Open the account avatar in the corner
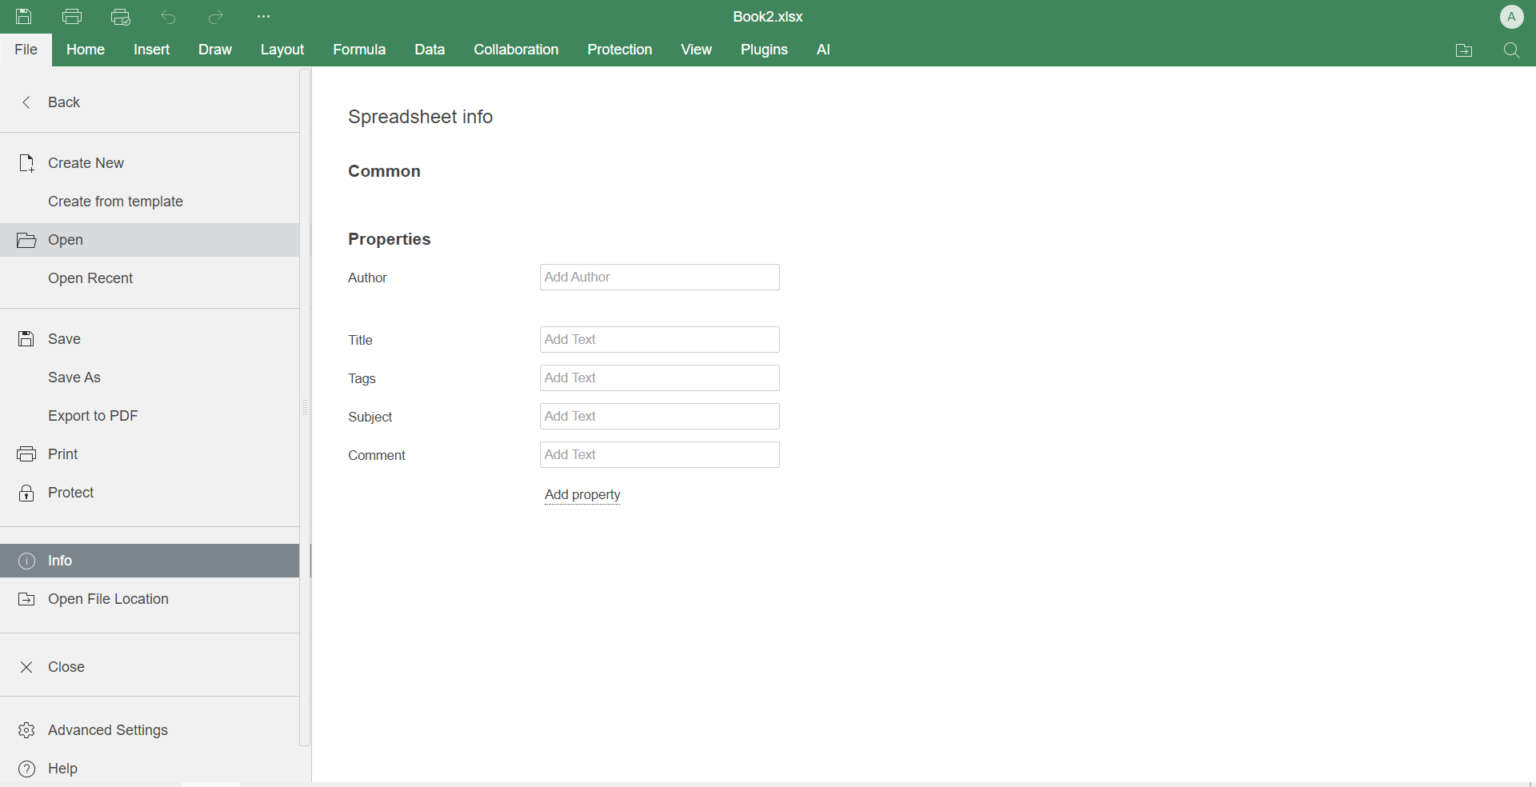Image resolution: width=1536 pixels, height=787 pixels. (x=1511, y=16)
